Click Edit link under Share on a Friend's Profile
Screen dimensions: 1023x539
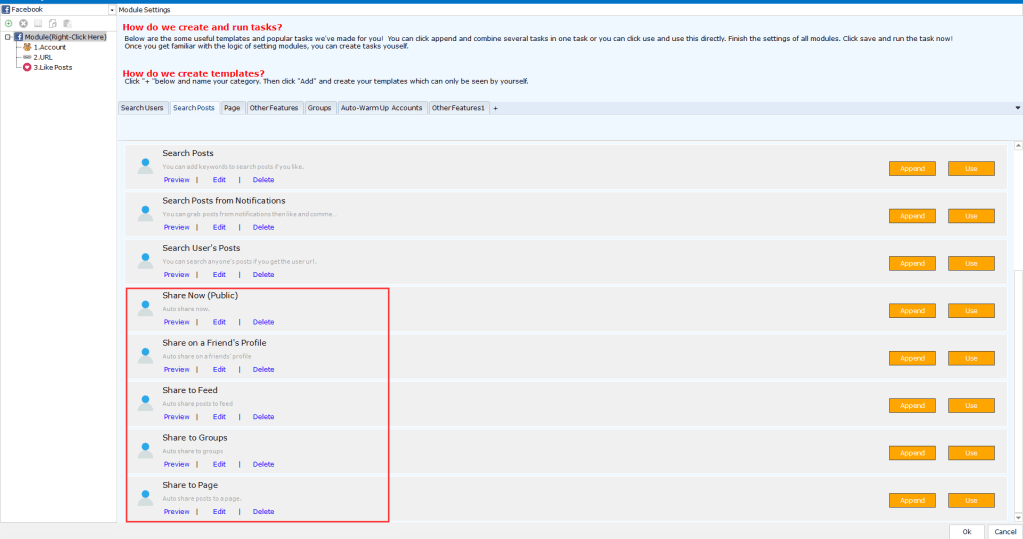tap(219, 370)
